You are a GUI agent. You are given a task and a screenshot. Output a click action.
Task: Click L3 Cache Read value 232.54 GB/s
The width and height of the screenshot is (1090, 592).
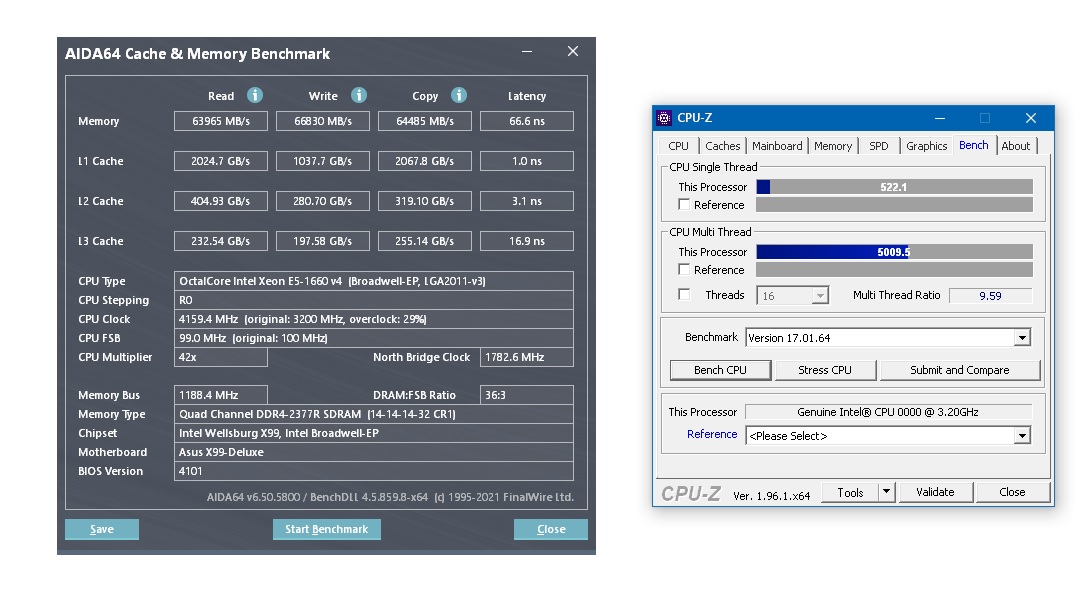pos(221,241)
